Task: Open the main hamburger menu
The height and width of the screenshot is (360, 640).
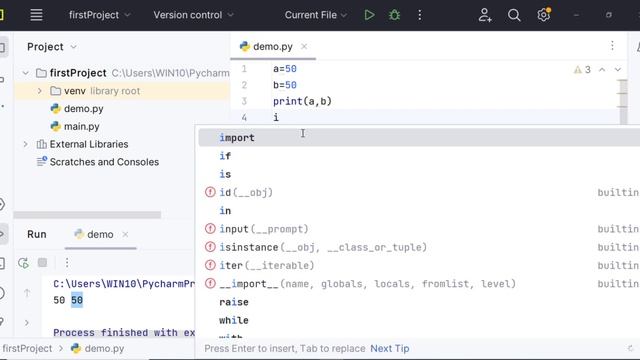Action: coord(36,15)
